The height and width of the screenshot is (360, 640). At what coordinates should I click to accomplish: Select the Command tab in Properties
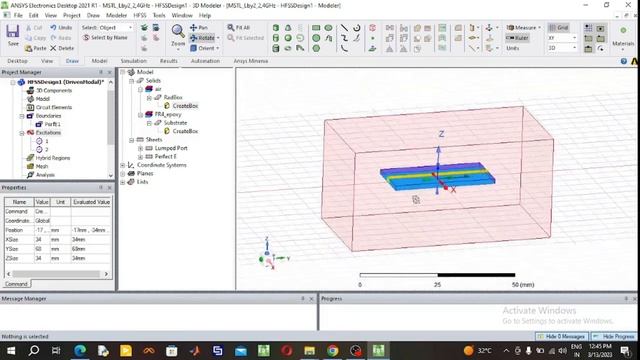16,284
